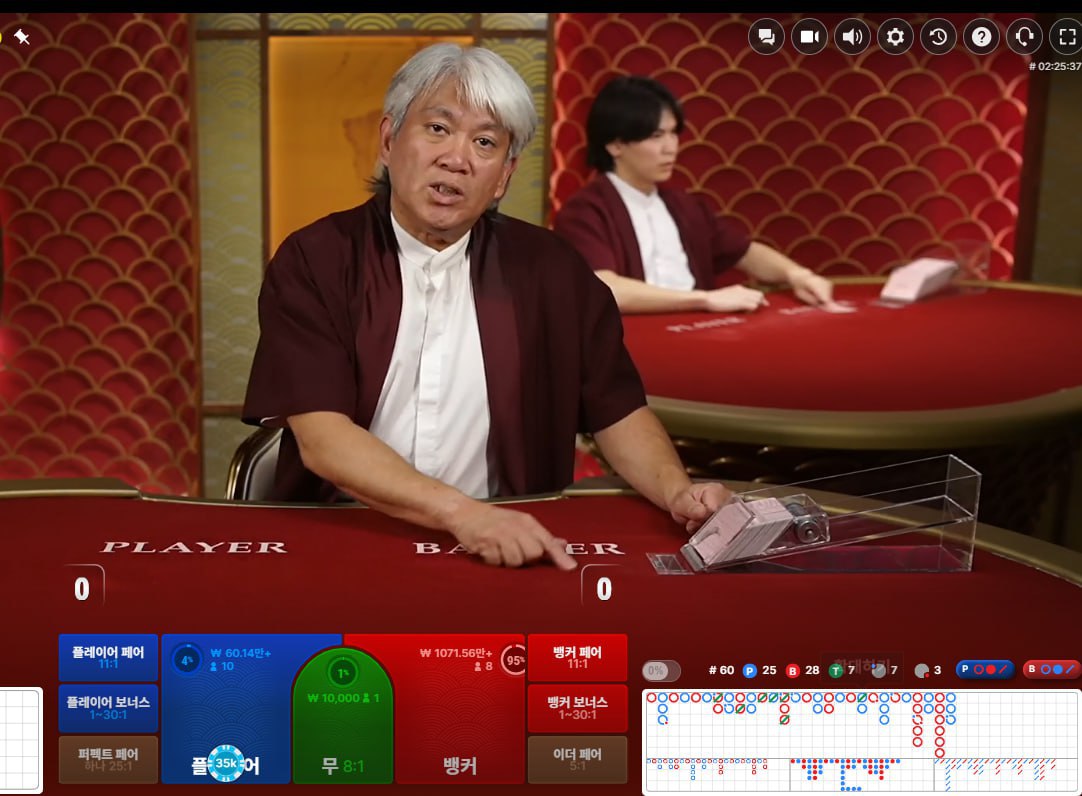Open the live chat icon

pos(766,36)
